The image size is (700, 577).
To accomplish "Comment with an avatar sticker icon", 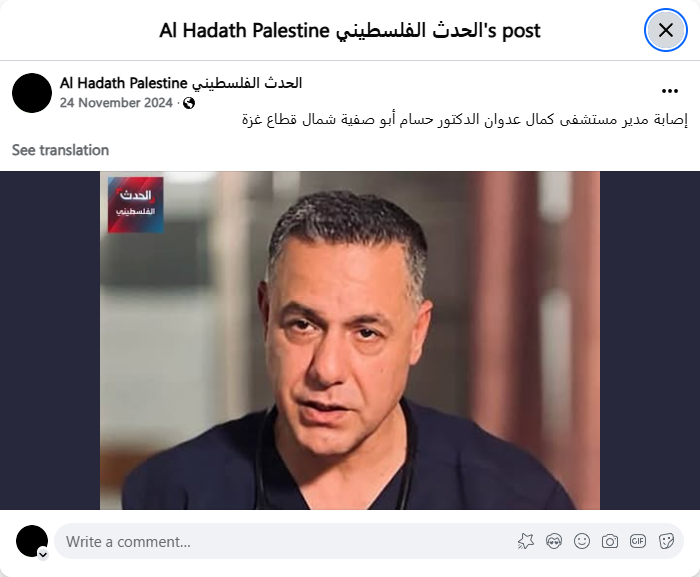I will pyautogui.click(x=554, y=541).
